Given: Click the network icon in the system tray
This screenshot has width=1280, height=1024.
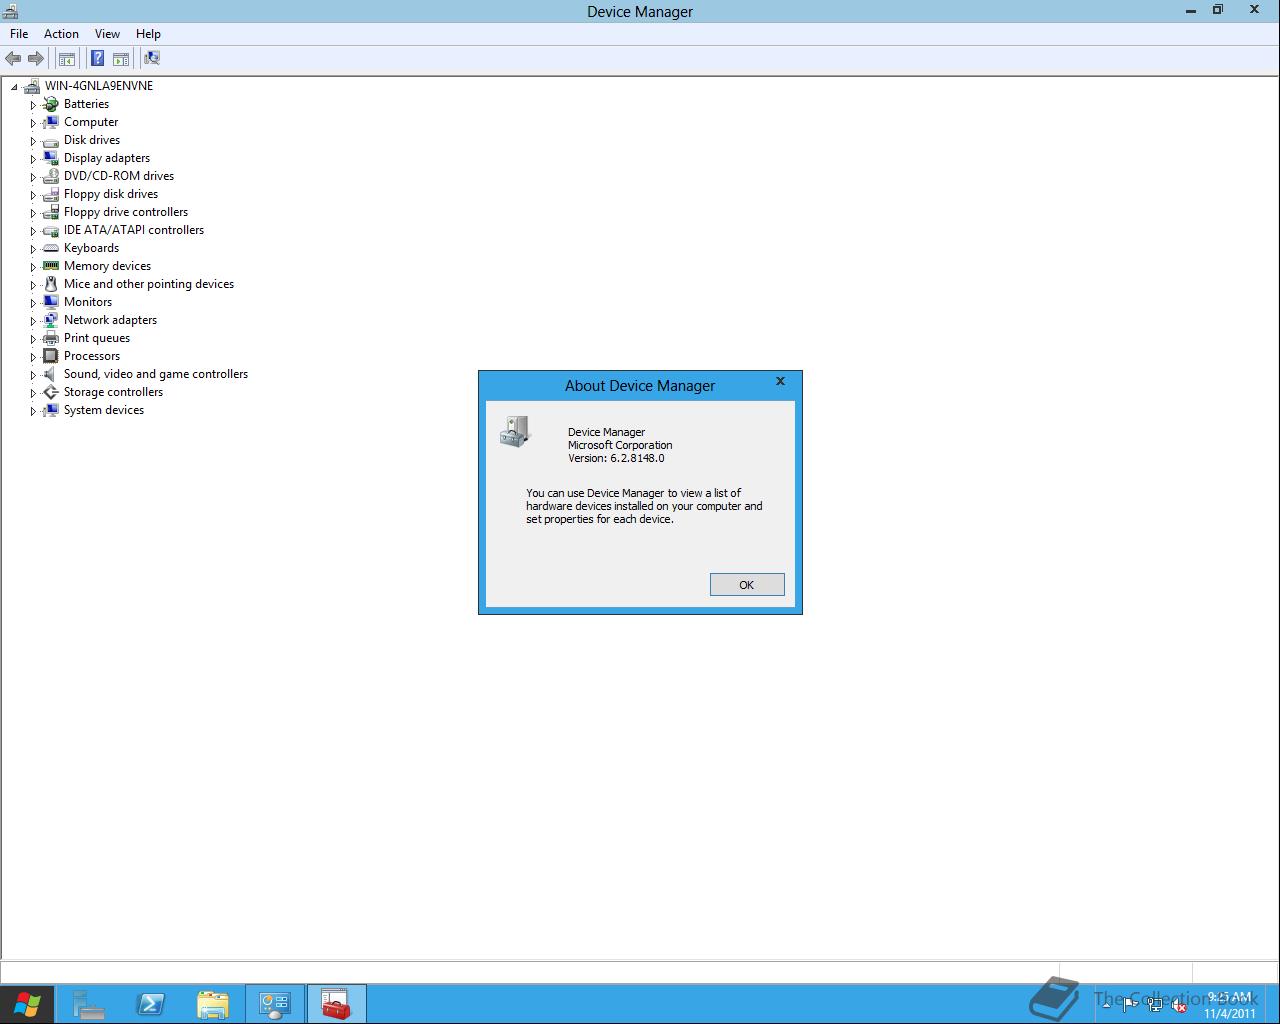Looking at the screenshot, I should 1155,1006.
